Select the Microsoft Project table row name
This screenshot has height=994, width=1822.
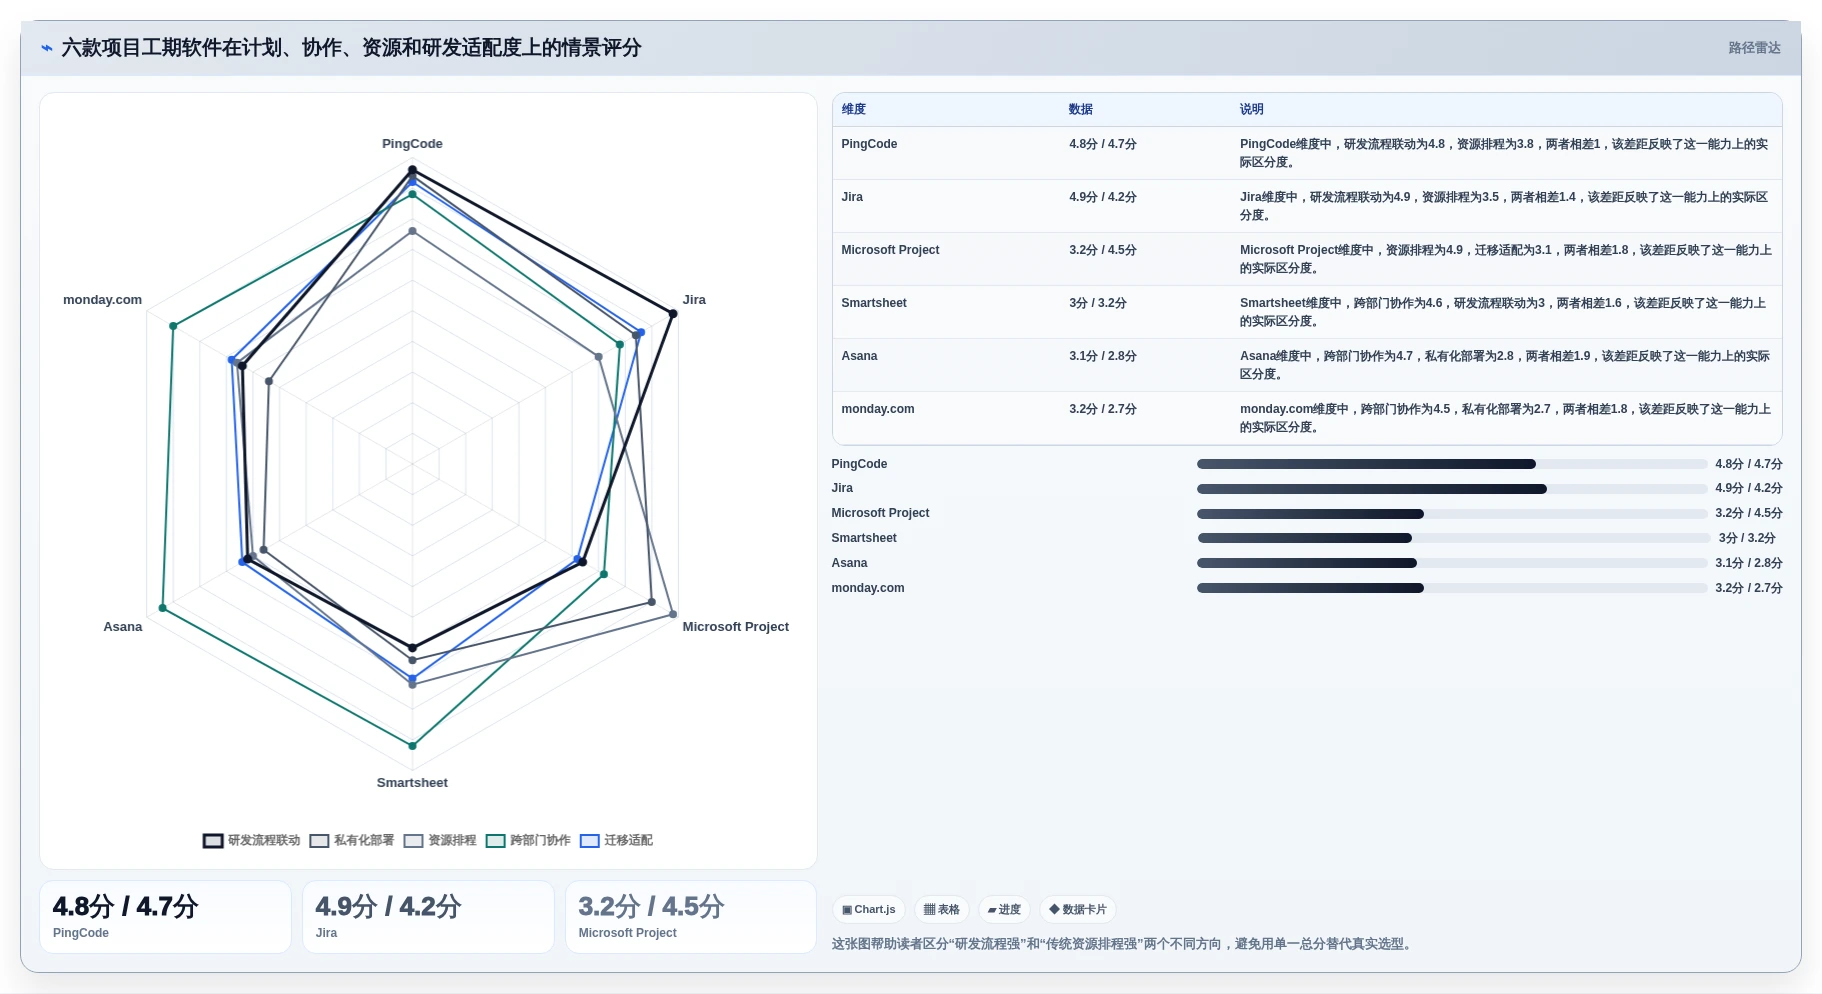[x=890, y=250]
